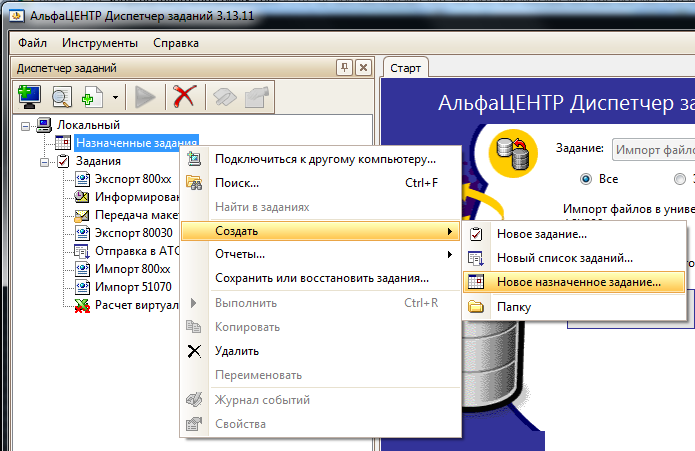The height and width of the screenshot is (451, 695).
Task: Click the Информирование task icon
Action: click(82, 197)
